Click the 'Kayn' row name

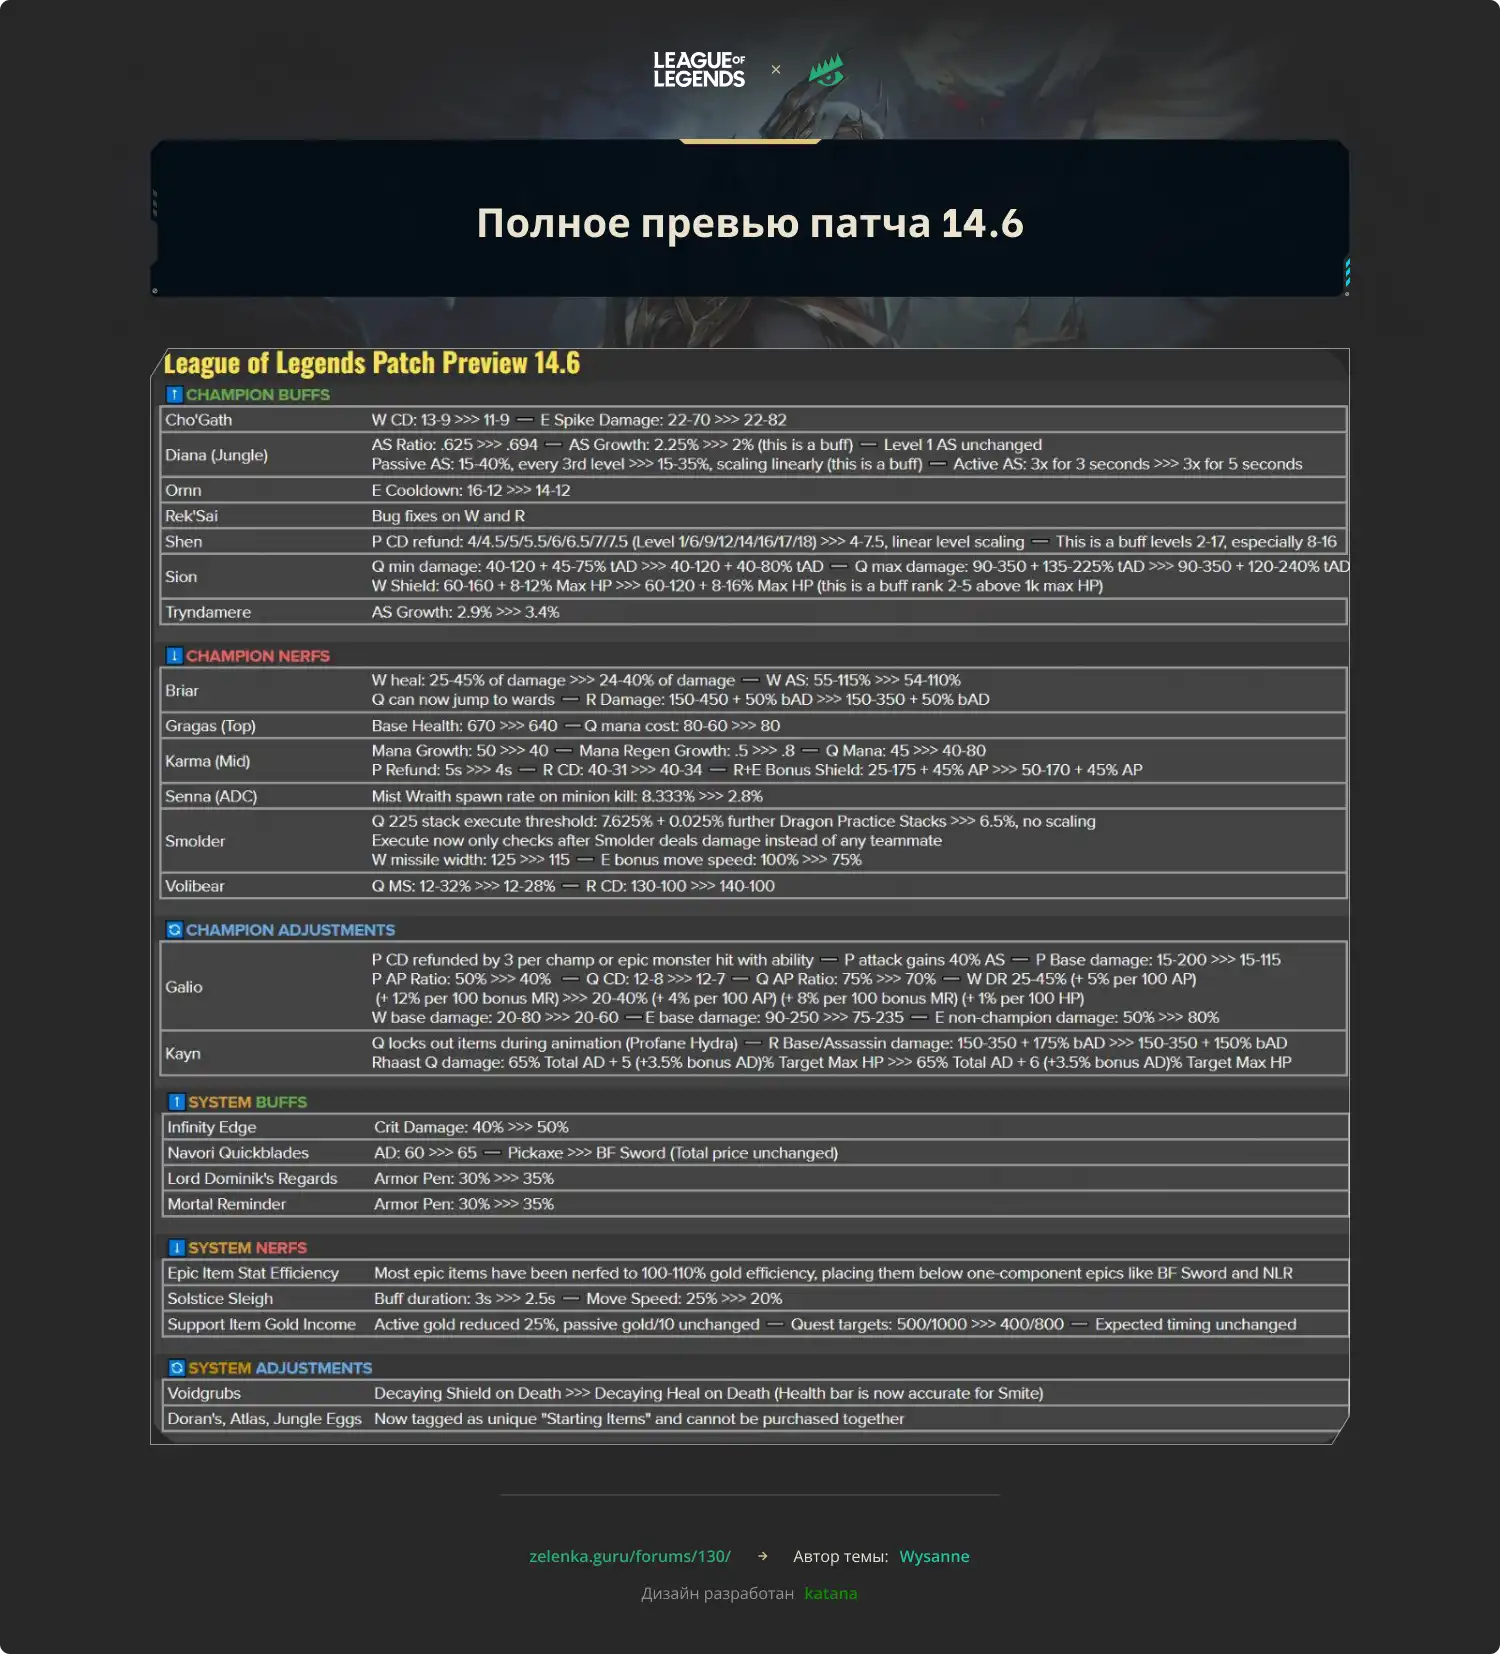183,1053
